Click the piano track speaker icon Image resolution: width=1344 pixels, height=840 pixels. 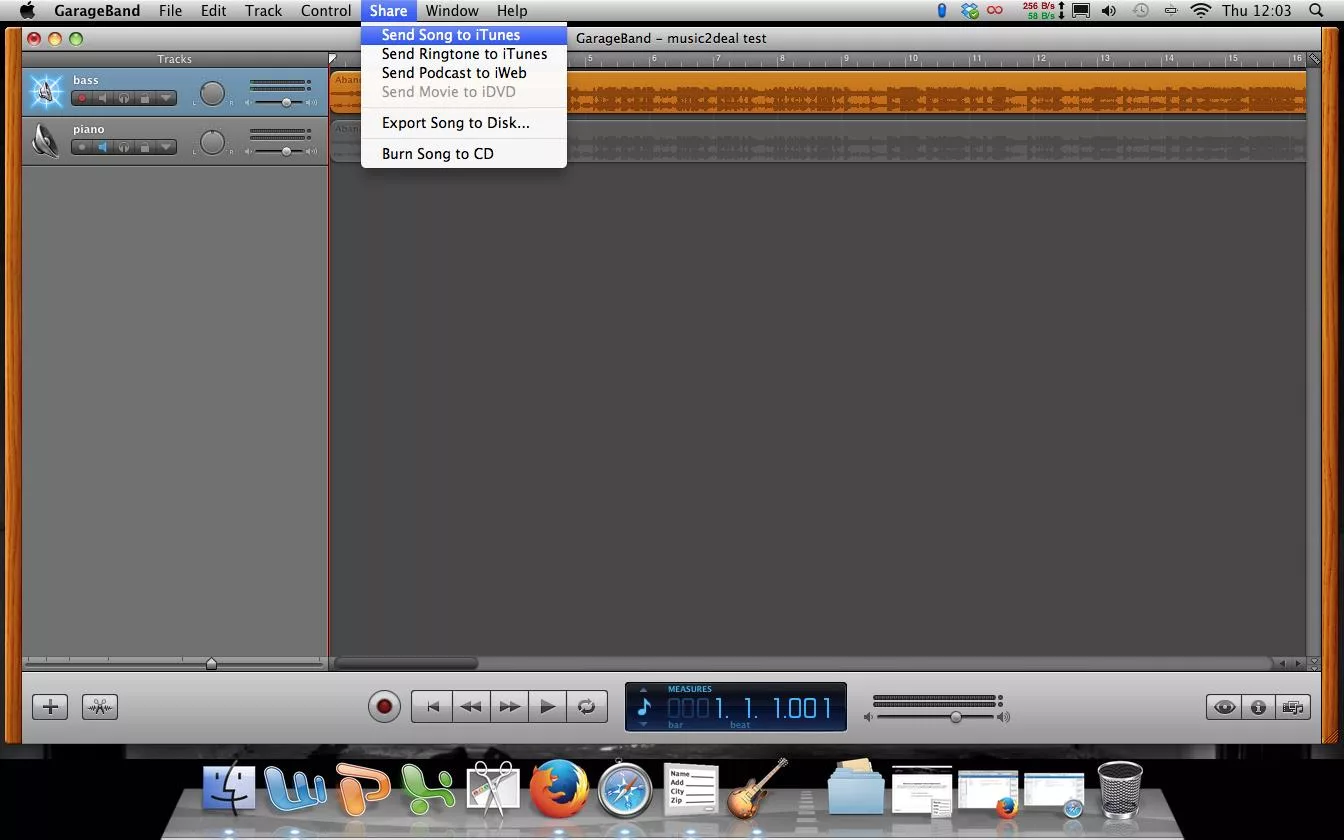pos(102,147)
